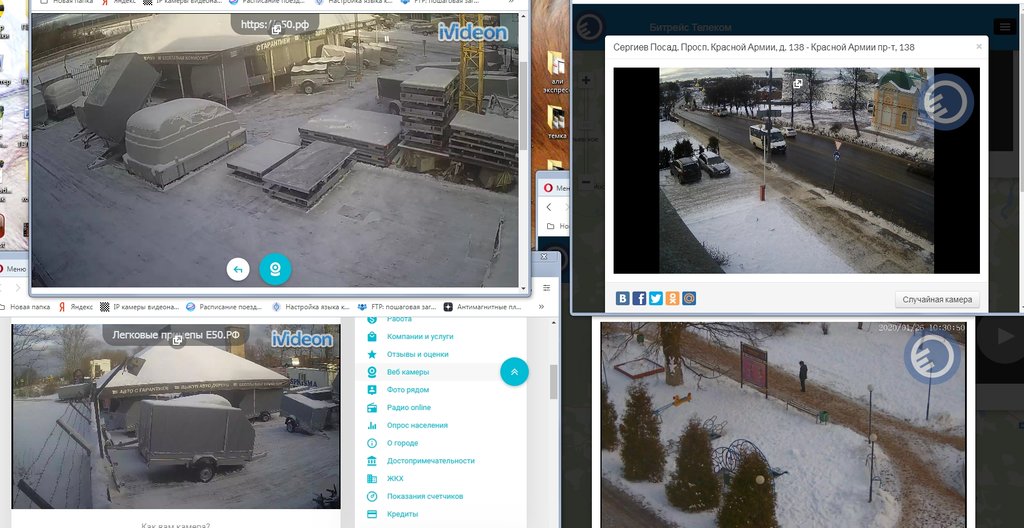Open Opera Мен menu in small middle window
The image size is (1024, 528).
555,188
